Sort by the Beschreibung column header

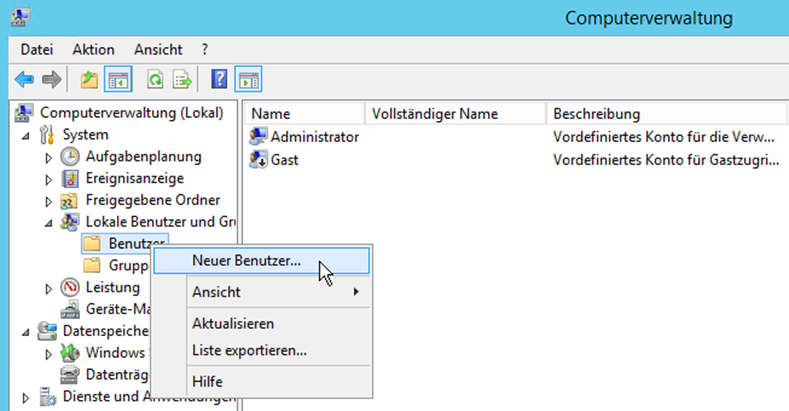click(596, 113)
